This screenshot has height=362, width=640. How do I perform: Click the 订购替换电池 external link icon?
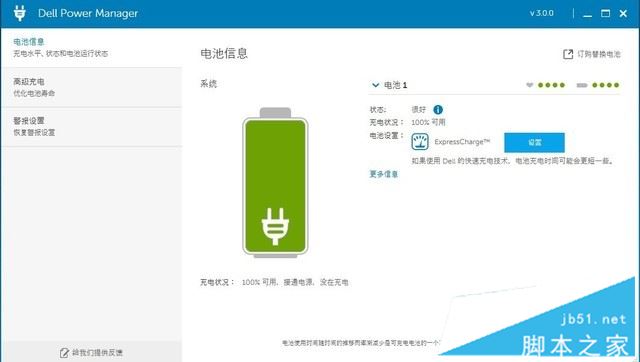click(568, 54)
